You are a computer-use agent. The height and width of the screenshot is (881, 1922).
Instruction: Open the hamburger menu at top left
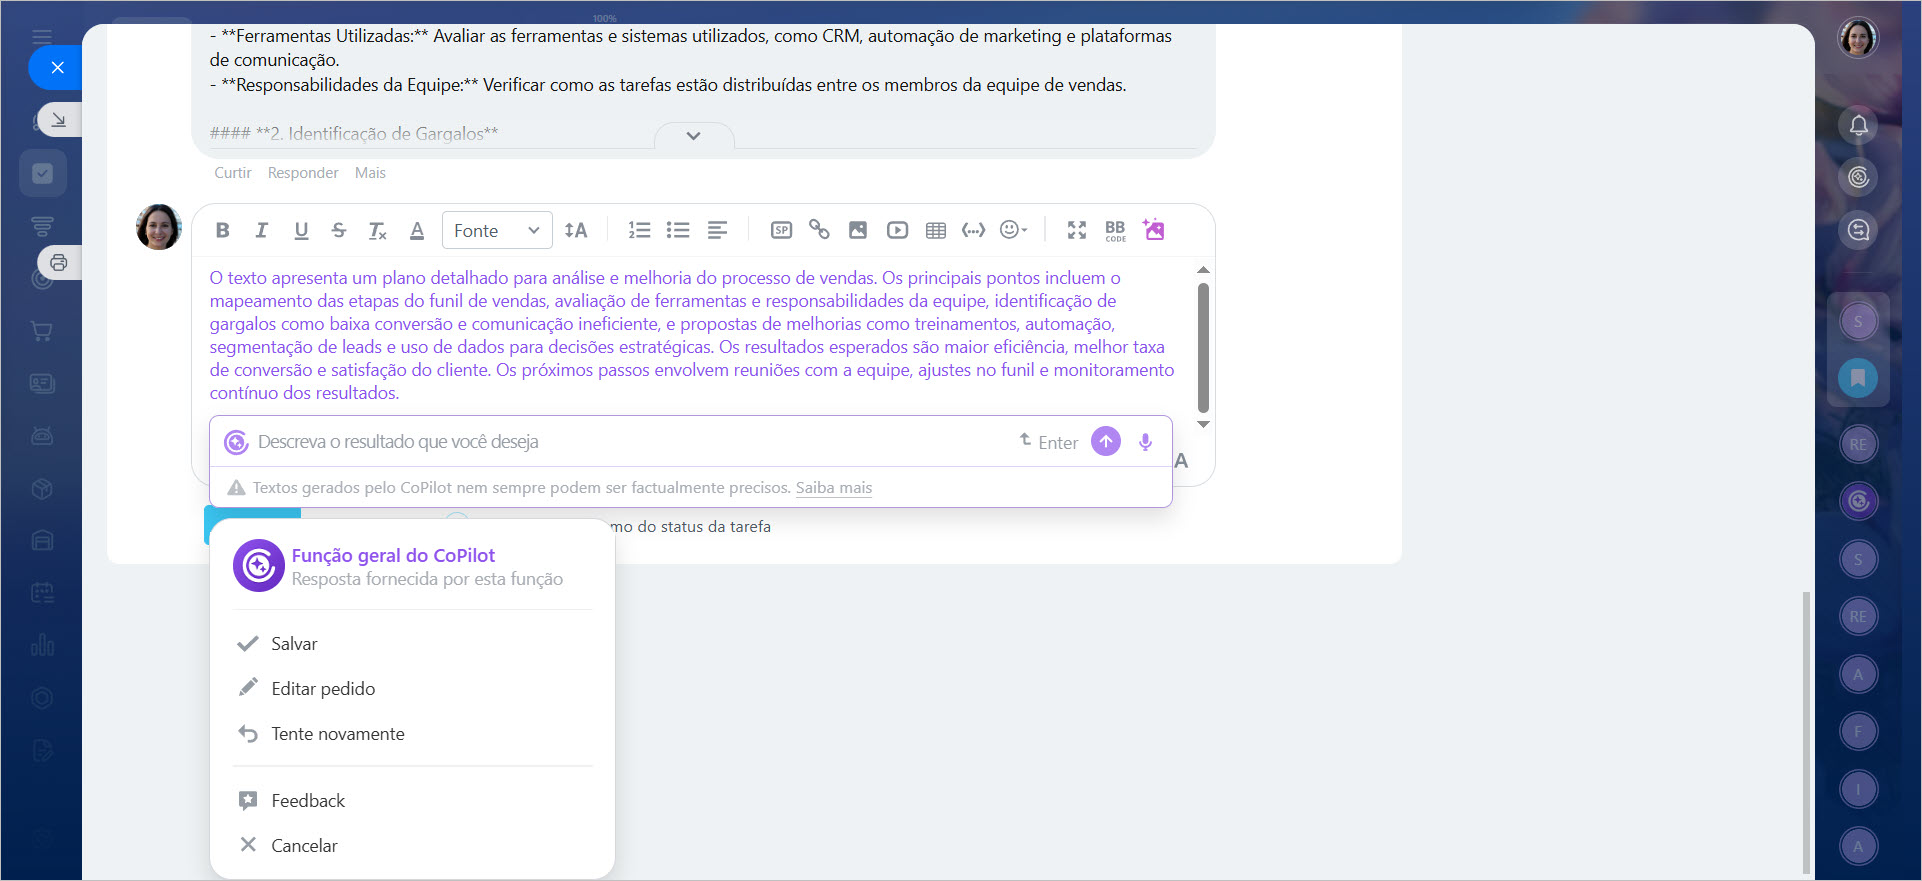click(x=42, y=37)
